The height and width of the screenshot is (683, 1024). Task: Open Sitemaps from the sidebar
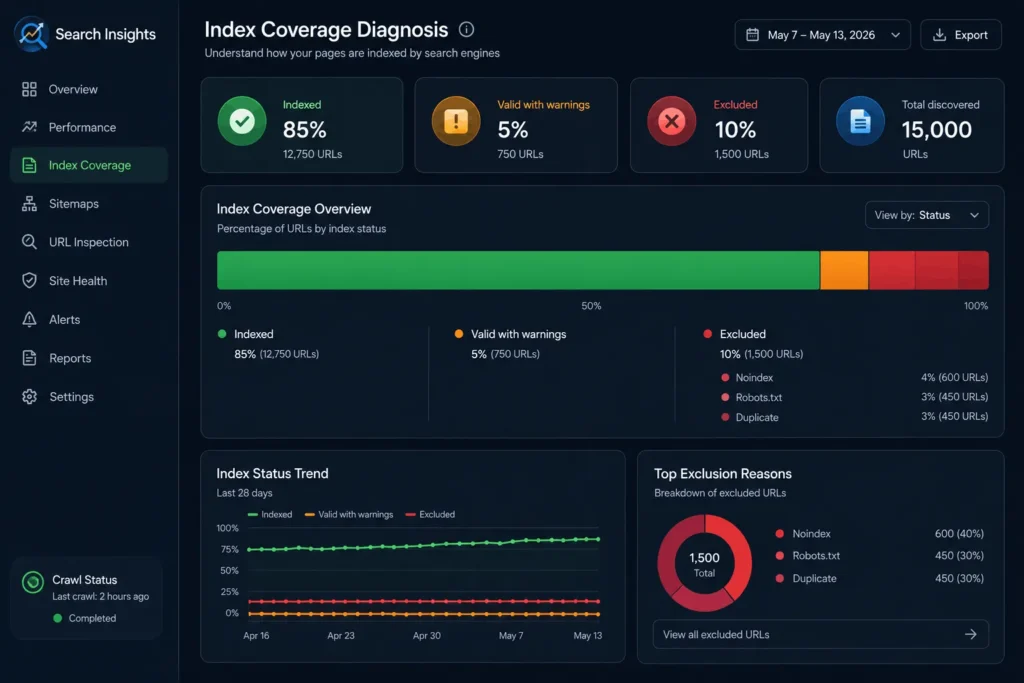[89, 204]
